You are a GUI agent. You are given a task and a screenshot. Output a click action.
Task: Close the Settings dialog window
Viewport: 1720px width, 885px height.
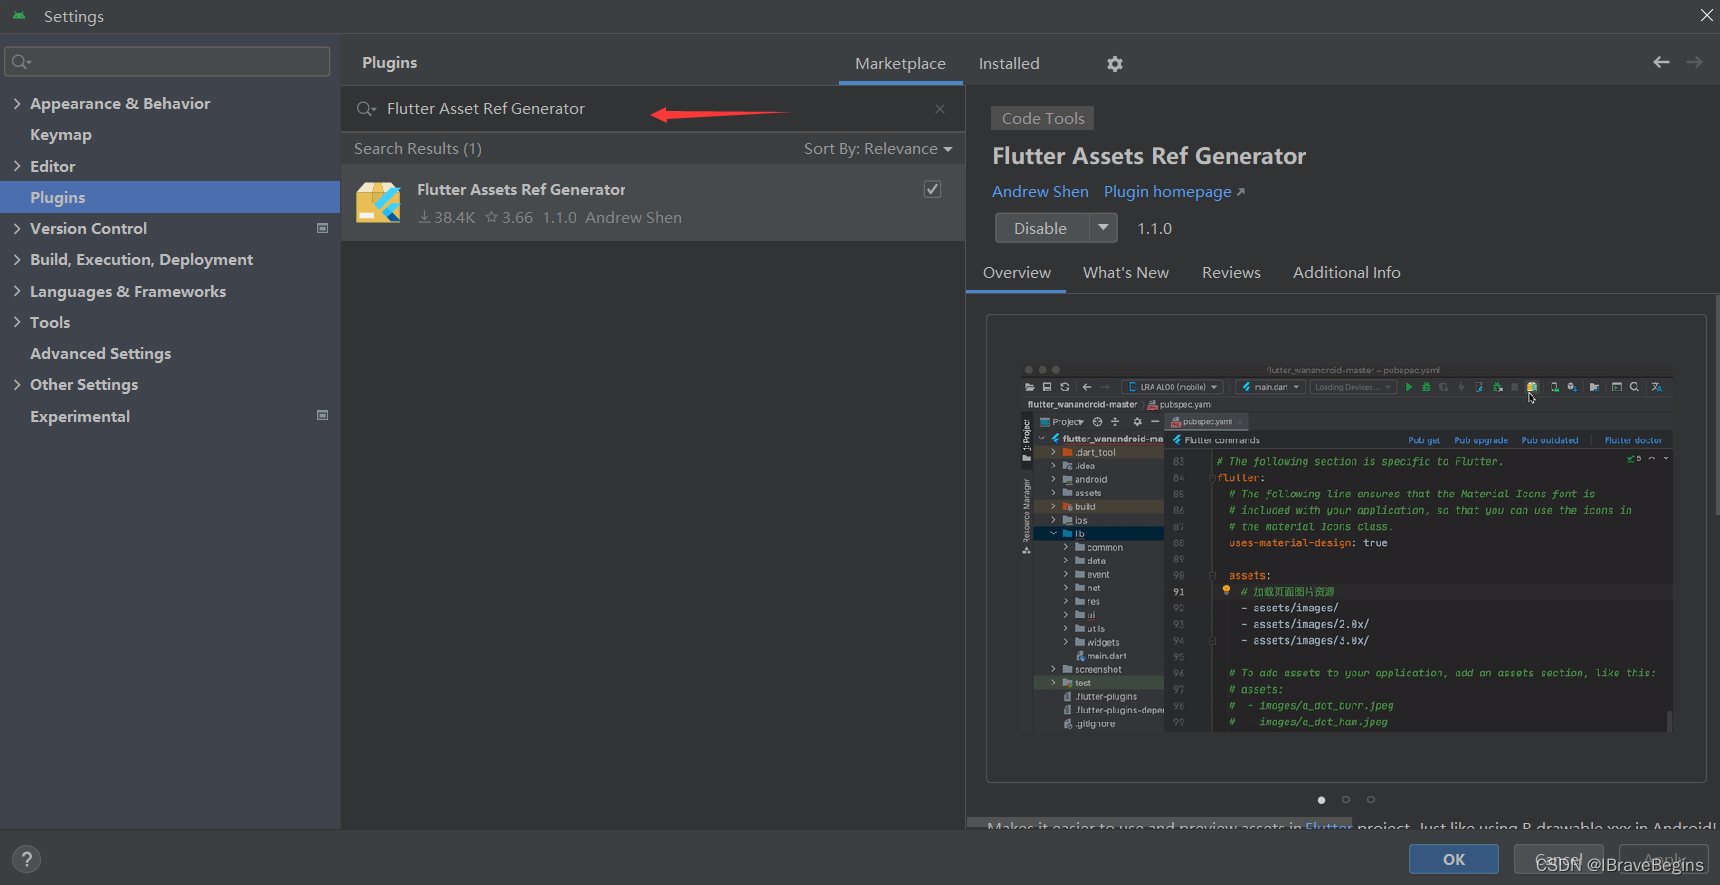pos(1706,15)
